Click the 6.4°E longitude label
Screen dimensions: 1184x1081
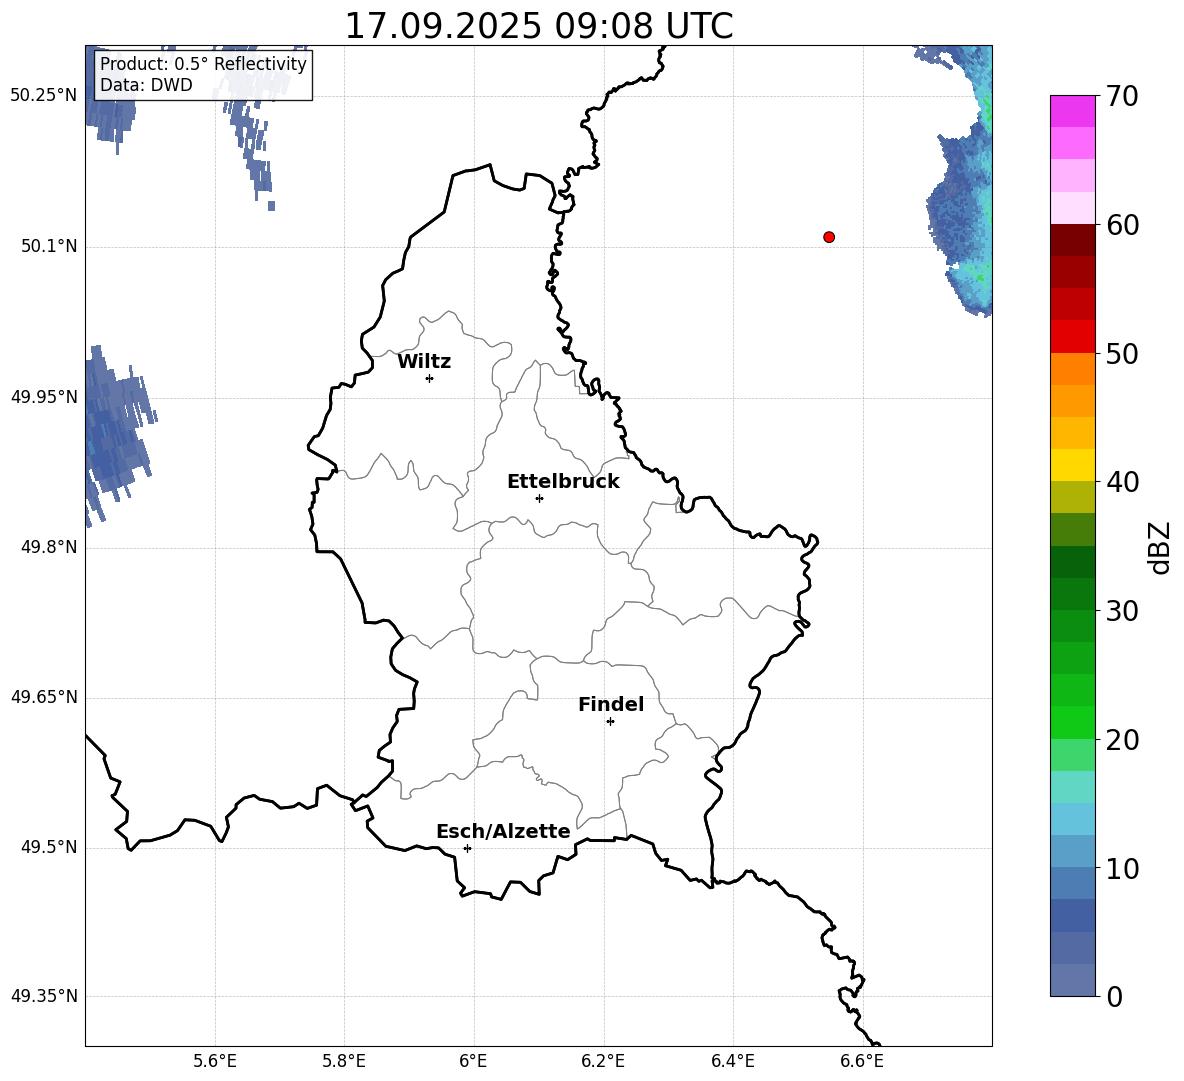pos(732,1061)
